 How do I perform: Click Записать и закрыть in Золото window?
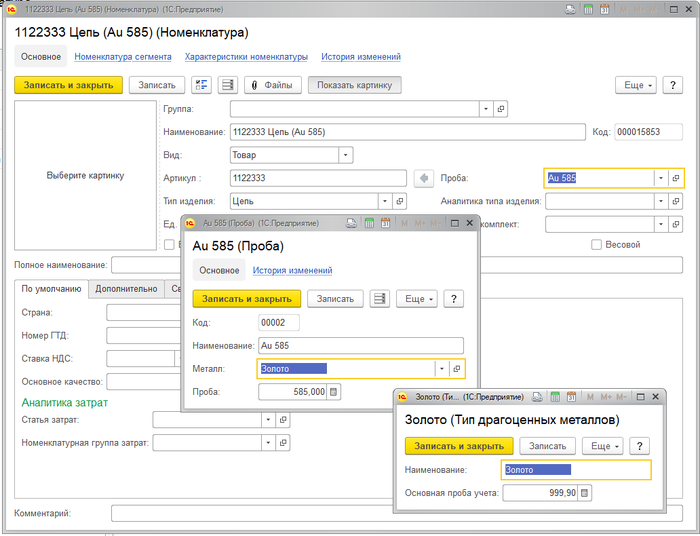point(458,446)
